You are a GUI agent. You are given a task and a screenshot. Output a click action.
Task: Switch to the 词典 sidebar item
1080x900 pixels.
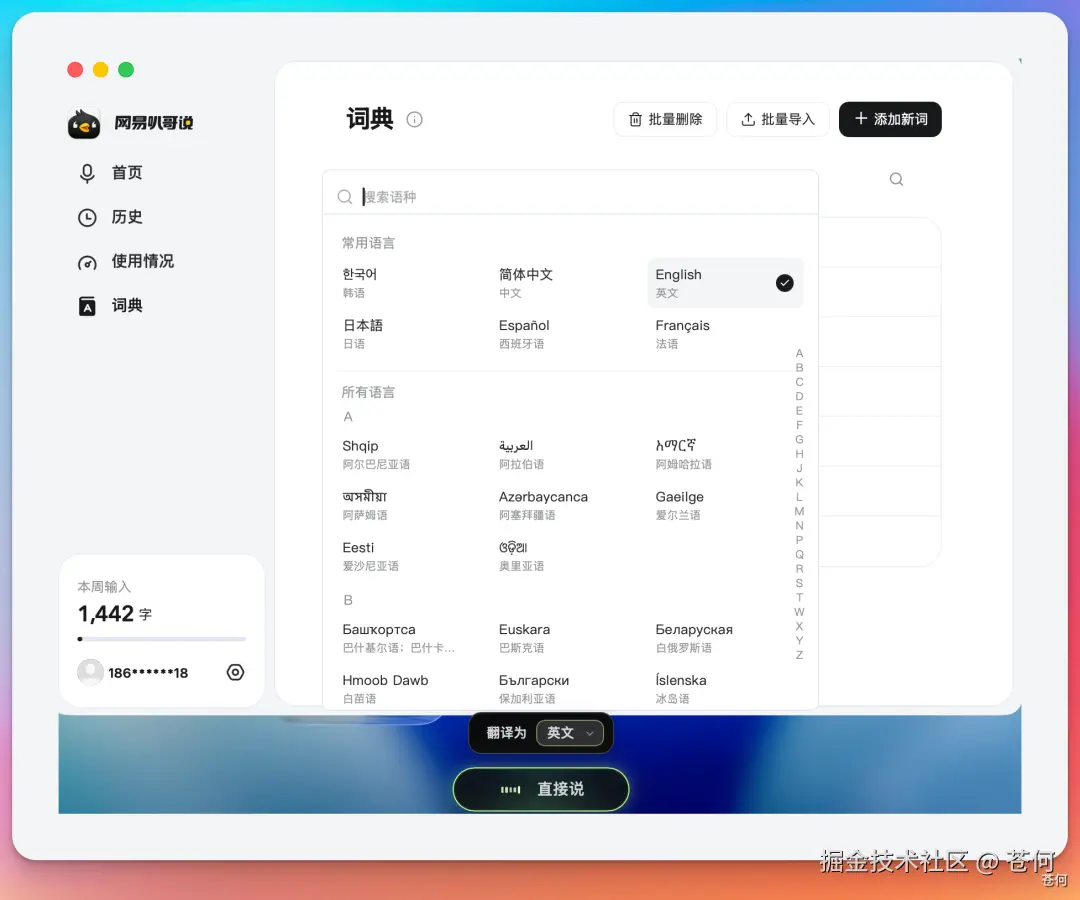coord(111,306)
